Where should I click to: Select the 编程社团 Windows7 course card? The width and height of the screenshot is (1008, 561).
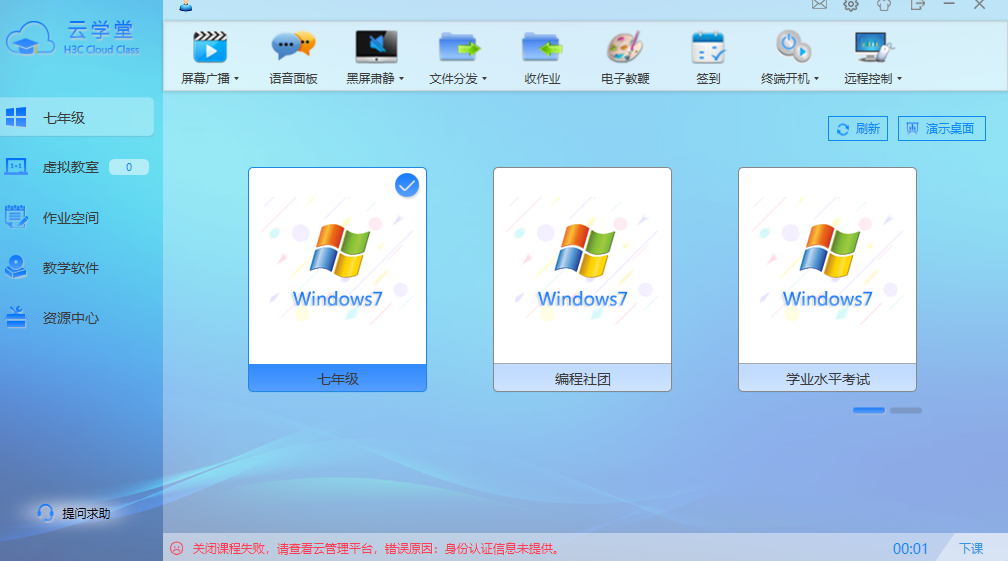582,280
